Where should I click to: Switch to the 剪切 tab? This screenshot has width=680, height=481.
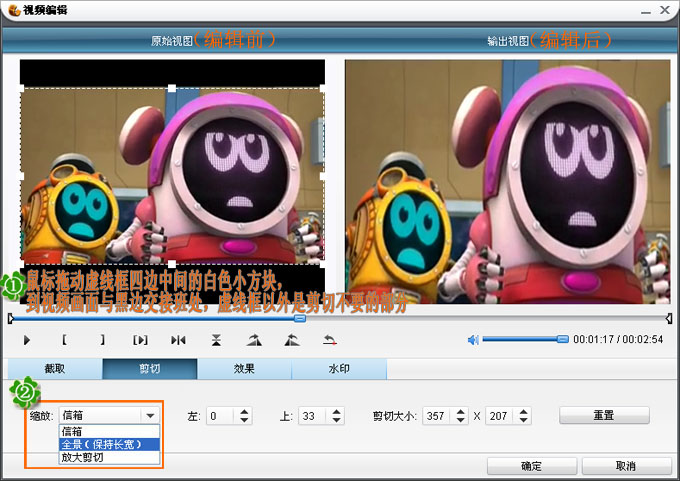[150, 369]
